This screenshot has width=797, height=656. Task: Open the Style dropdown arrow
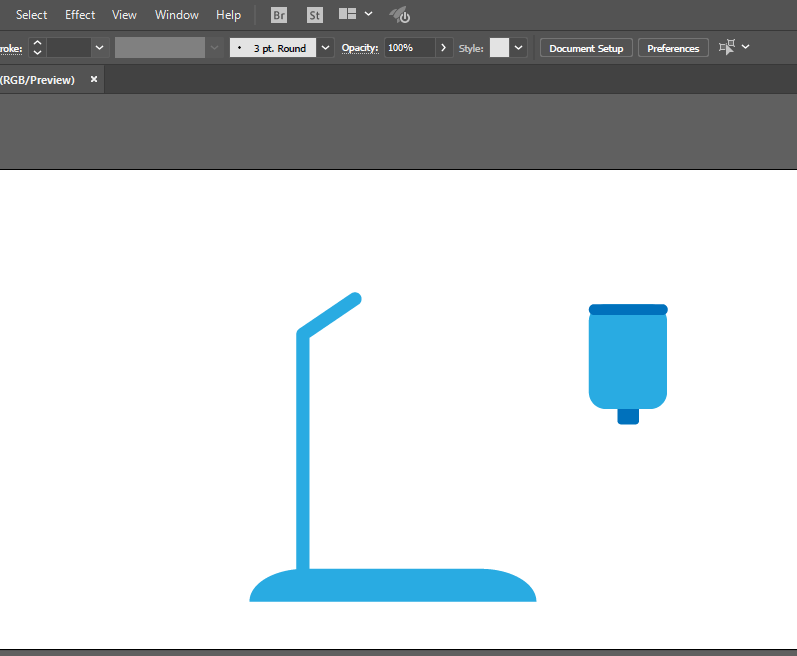tap(518, 48)
